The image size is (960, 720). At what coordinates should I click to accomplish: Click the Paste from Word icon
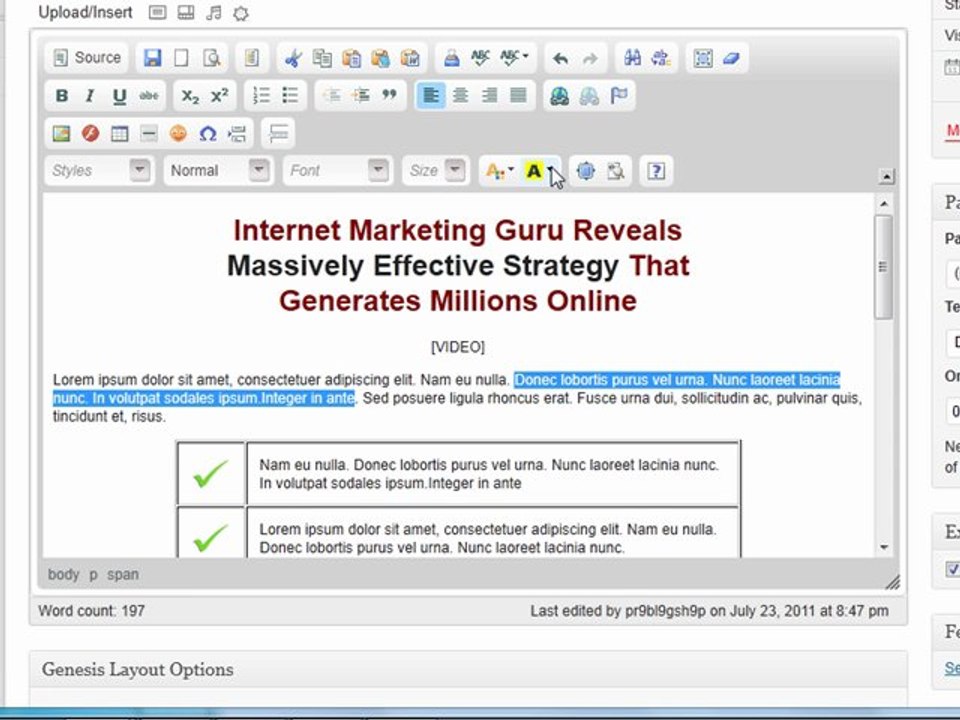(410, 58)
